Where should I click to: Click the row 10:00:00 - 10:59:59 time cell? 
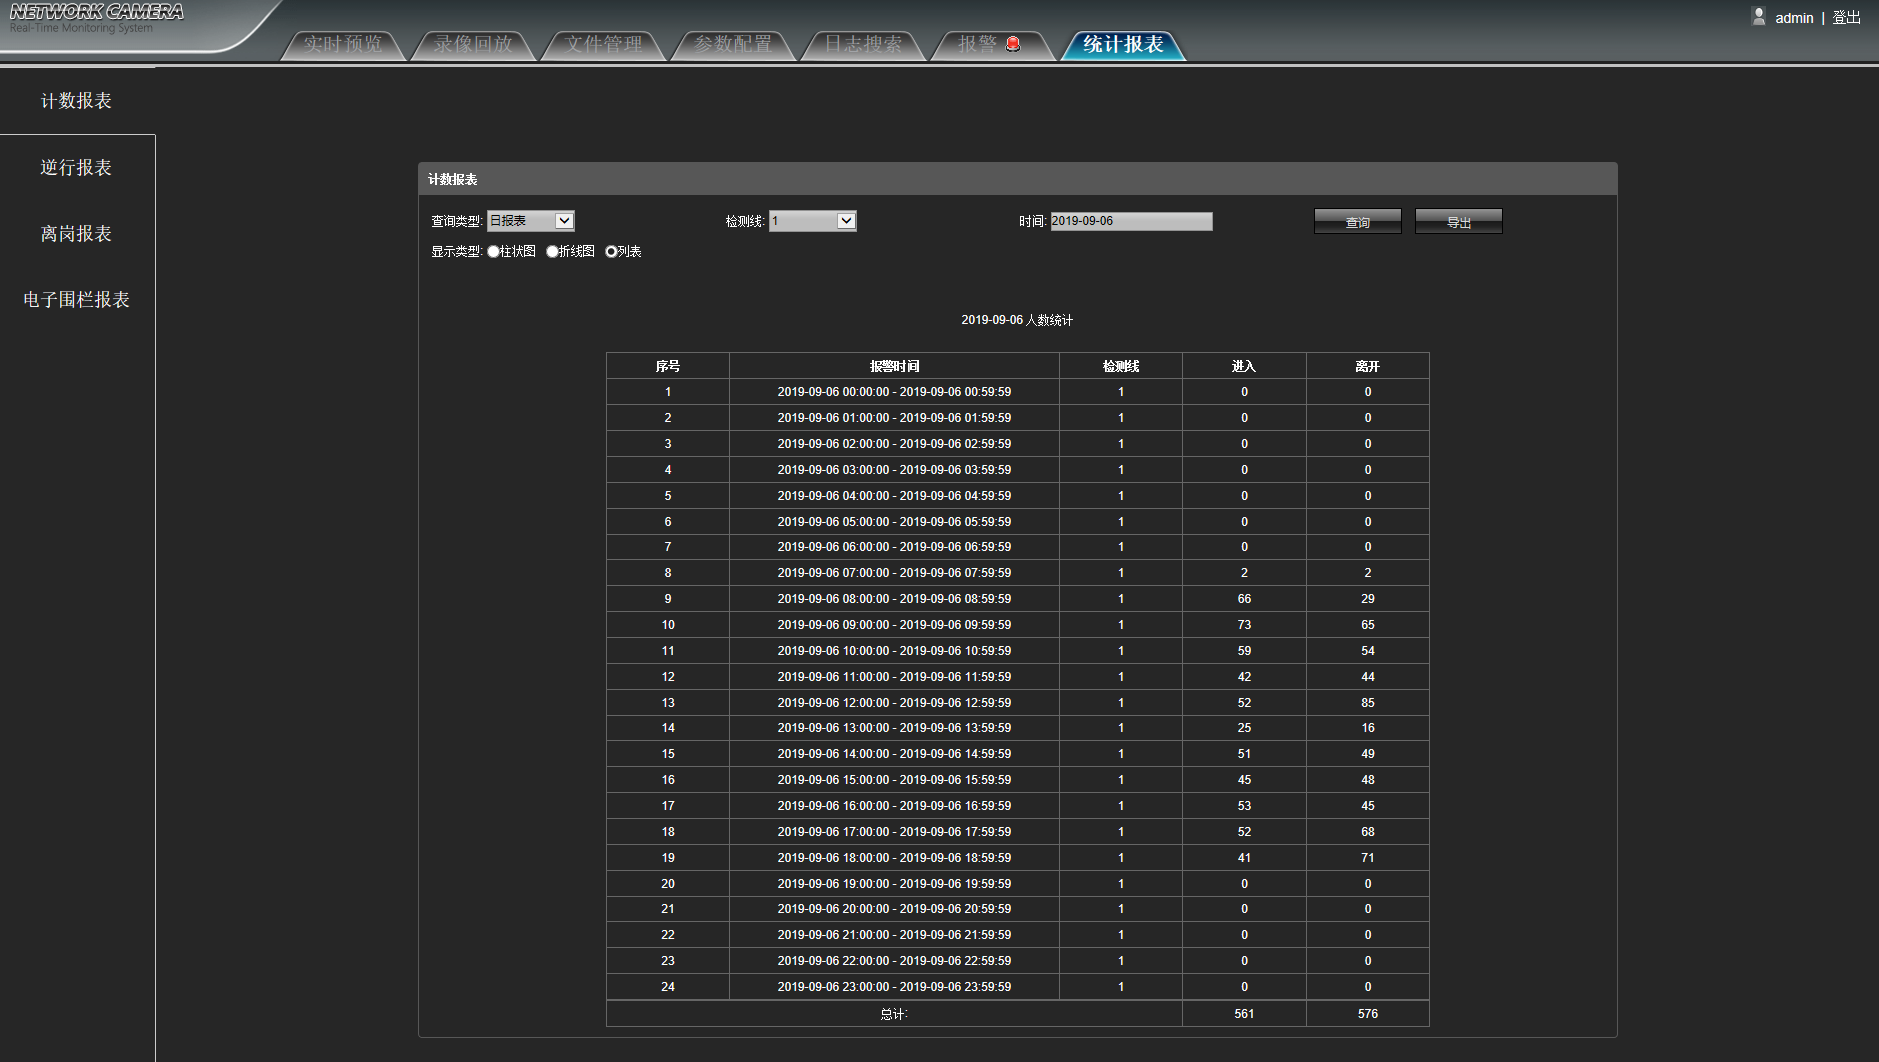(x=894, y=651)
